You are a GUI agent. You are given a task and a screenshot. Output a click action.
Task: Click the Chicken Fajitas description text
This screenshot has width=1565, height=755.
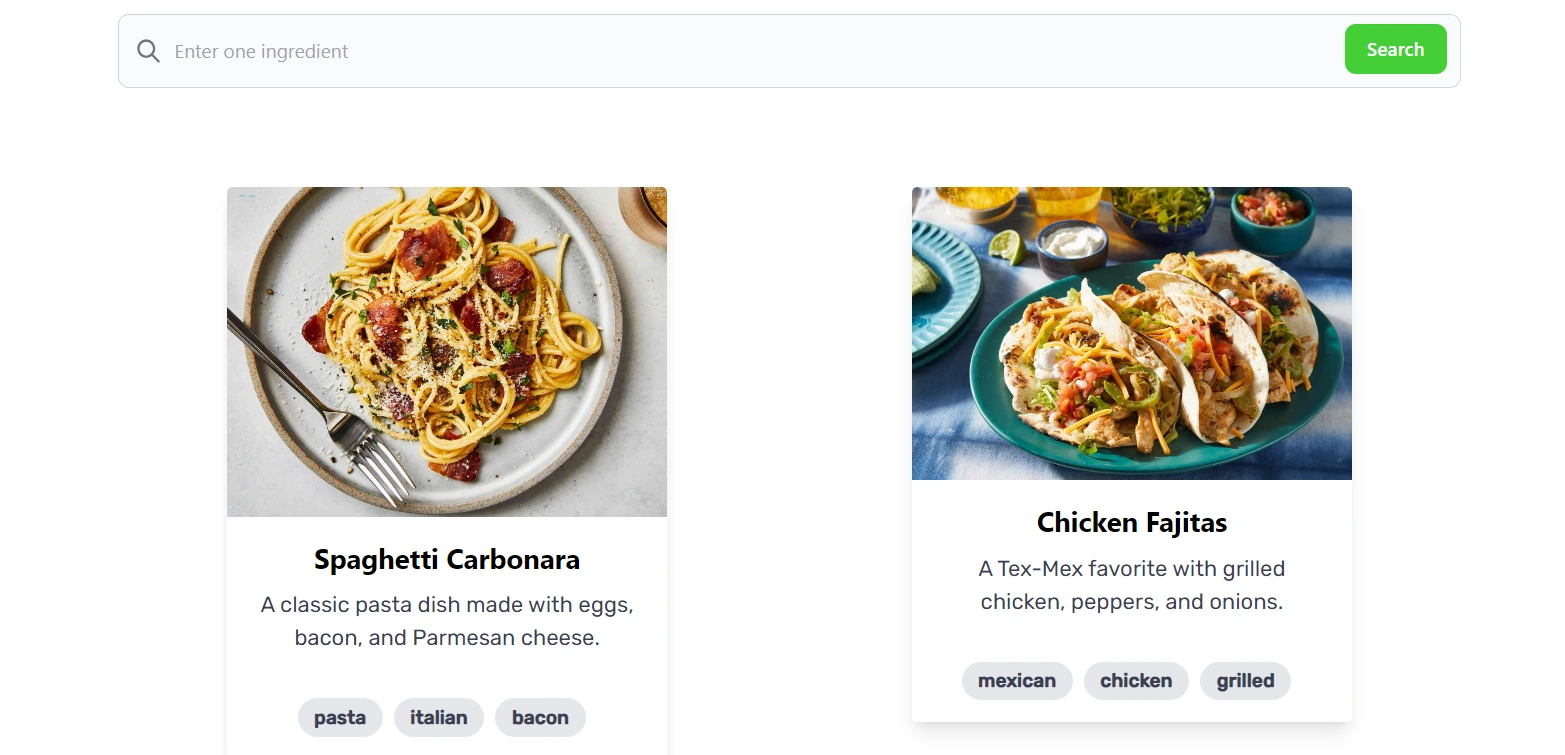pos(1131,585)
